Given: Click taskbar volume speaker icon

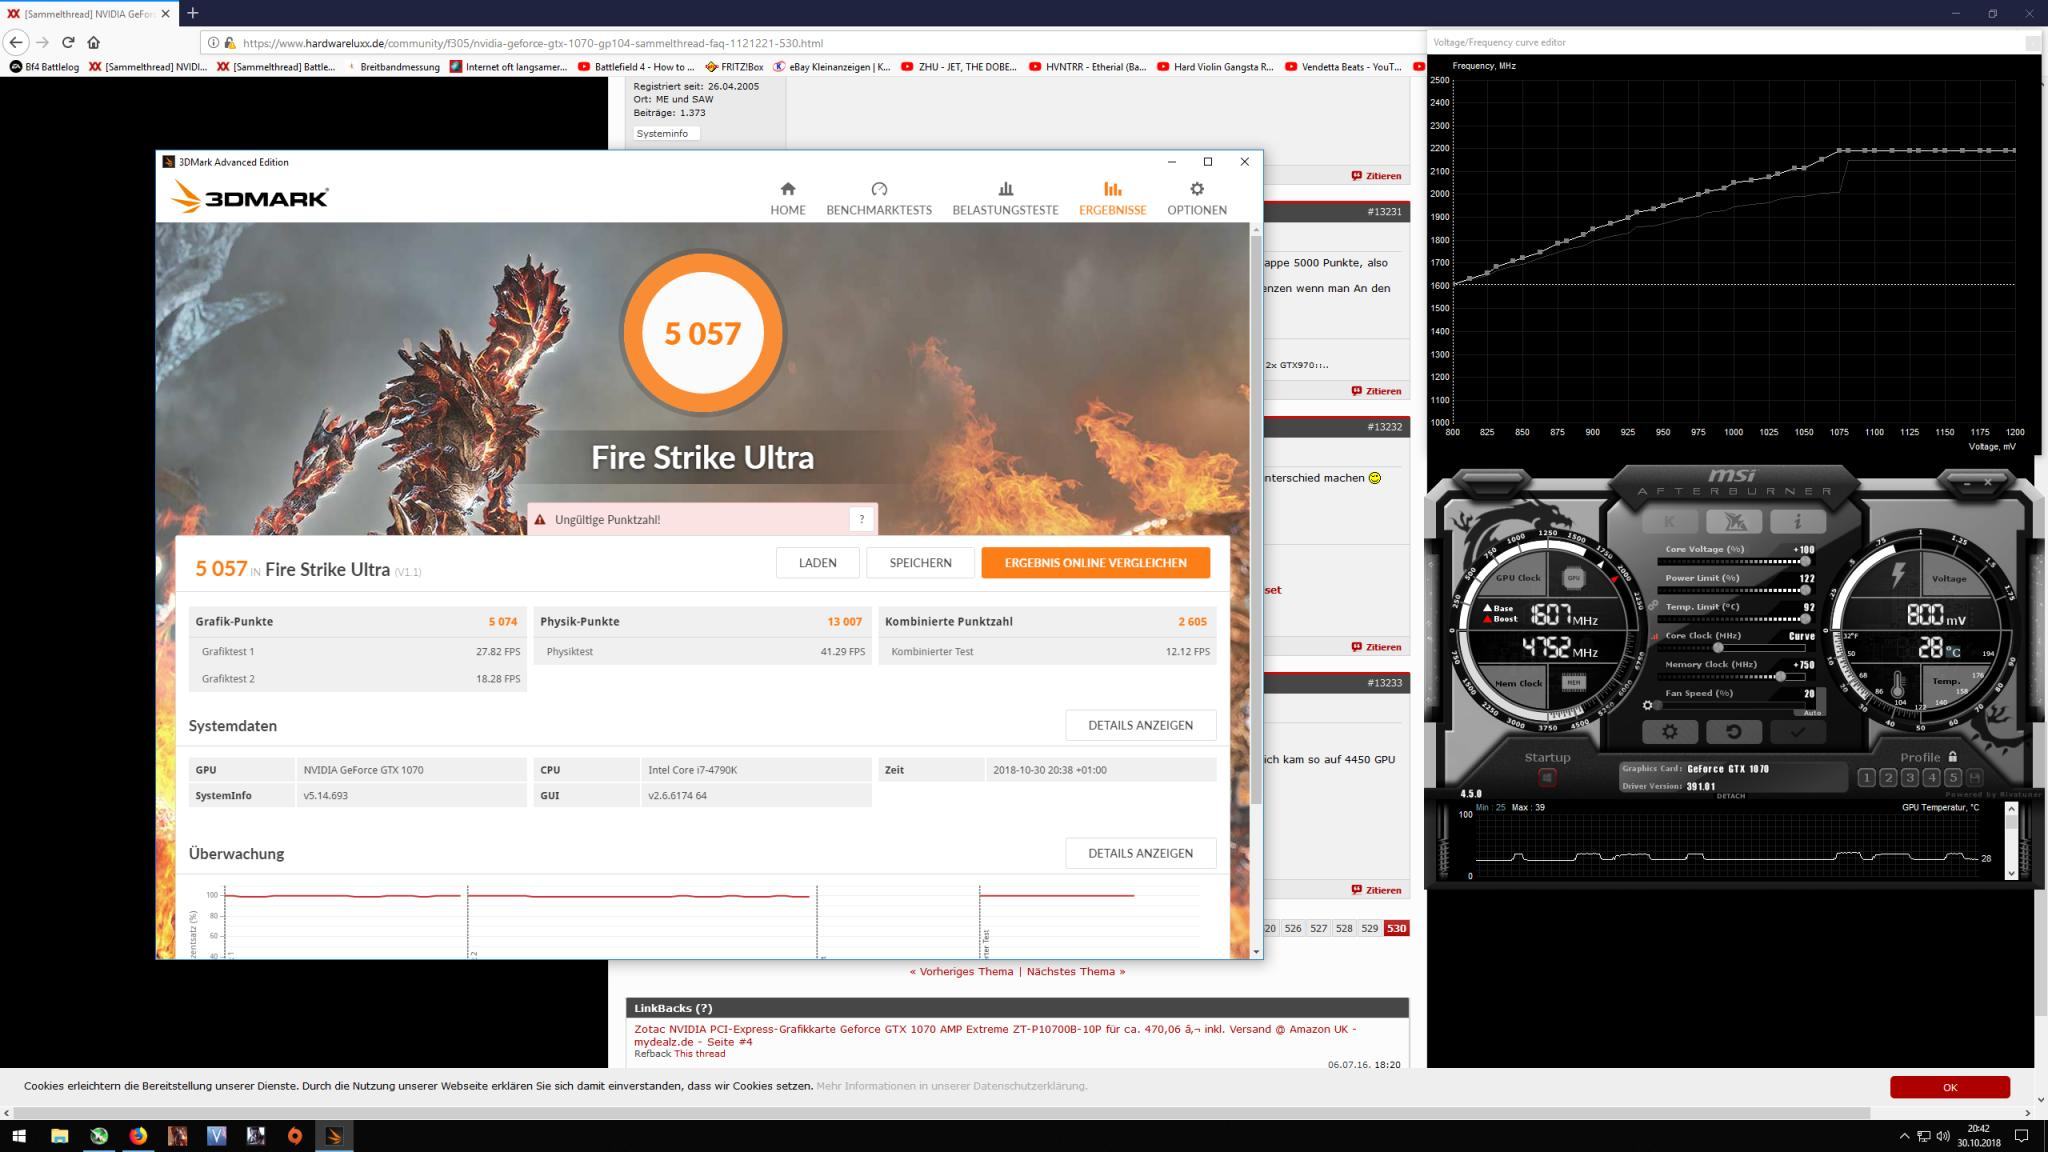Looking at the screenshot, I should tap(1943, 1136).
